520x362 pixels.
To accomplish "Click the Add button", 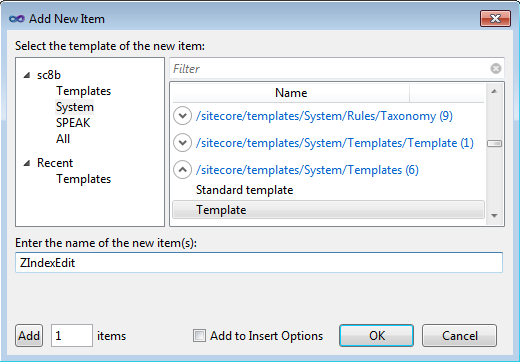I will 29,336.
